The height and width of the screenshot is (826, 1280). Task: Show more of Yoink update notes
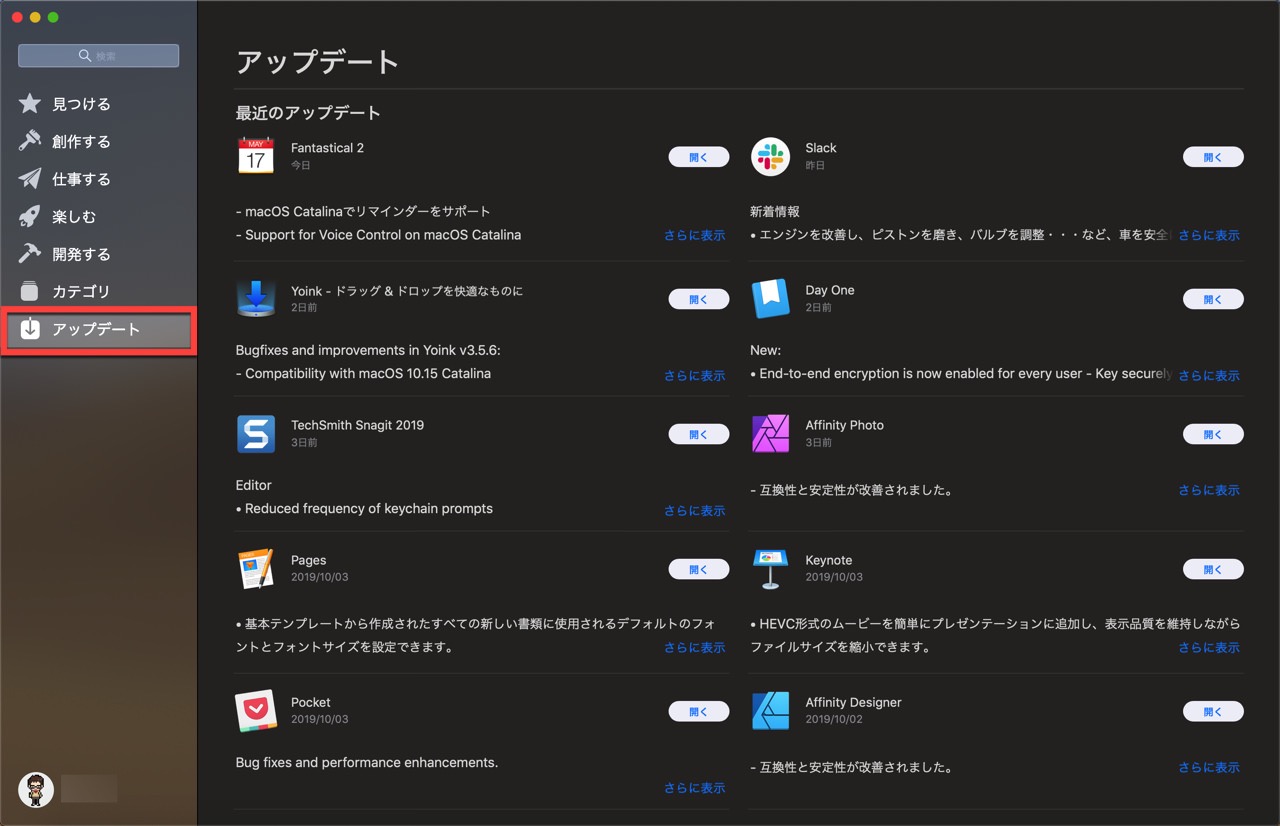(695, 375)
